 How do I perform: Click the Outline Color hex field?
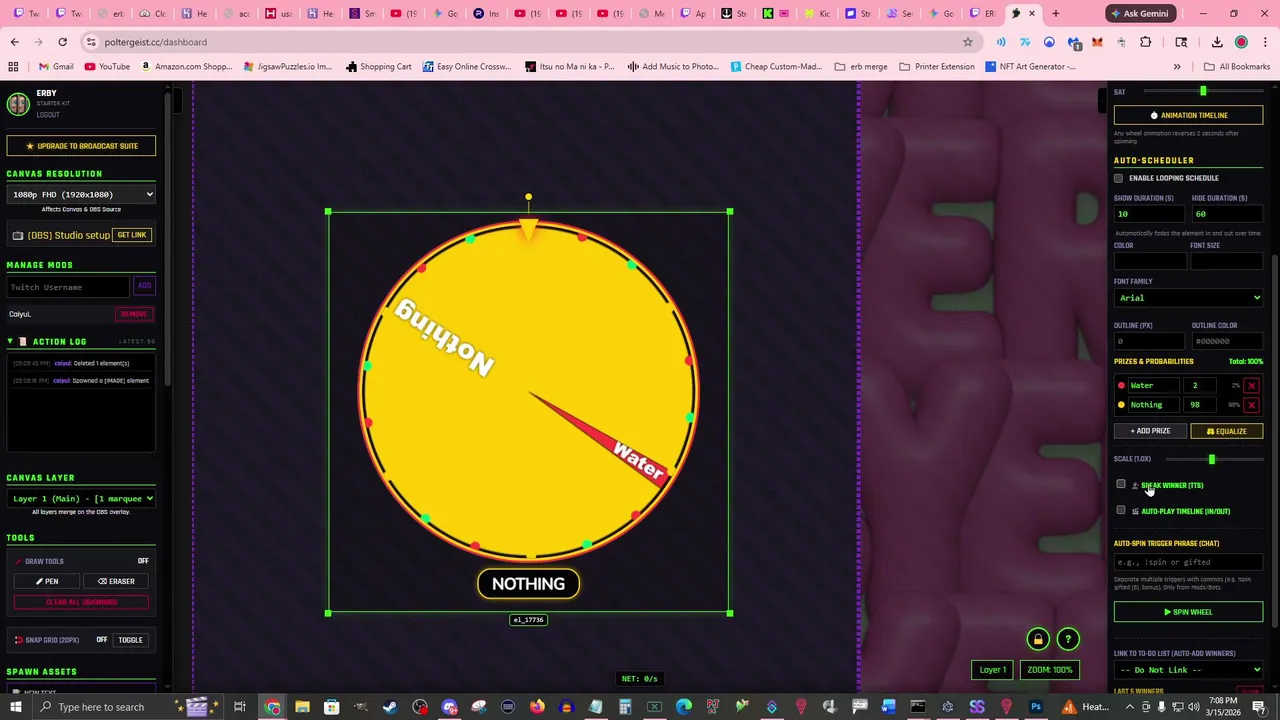(1227, 341)
